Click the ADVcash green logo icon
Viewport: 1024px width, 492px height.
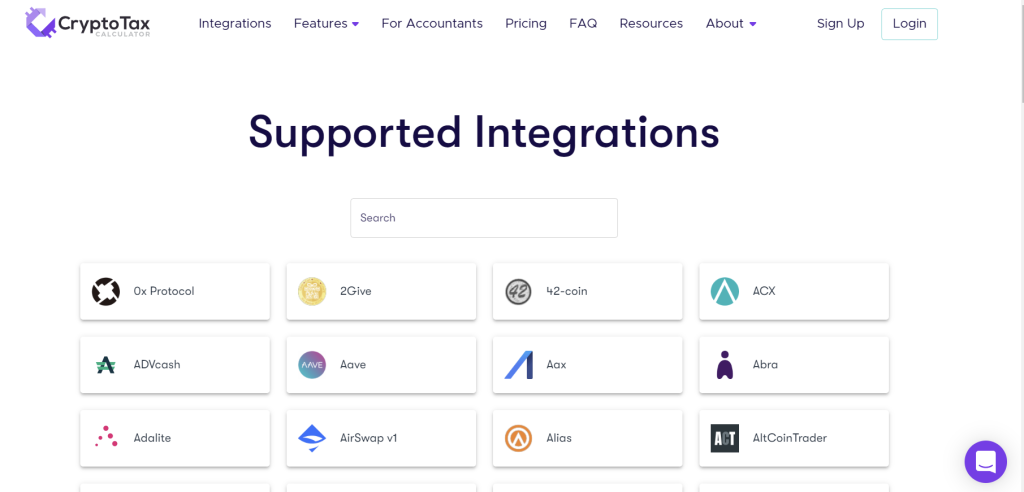pyautogui.click(x=106, y=365)
